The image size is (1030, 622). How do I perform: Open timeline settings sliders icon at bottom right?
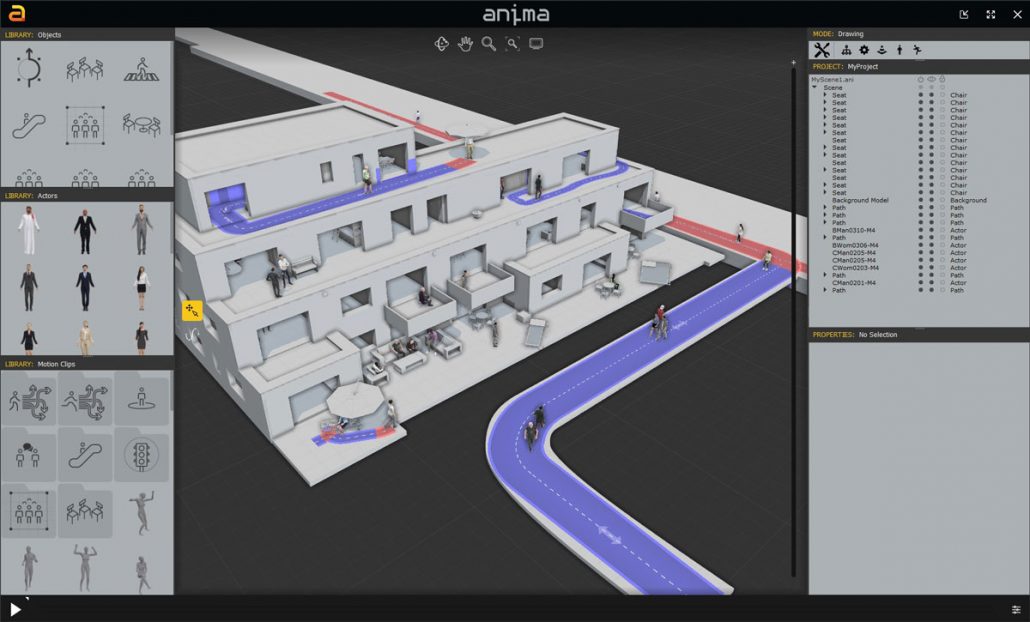(1016, 610)
